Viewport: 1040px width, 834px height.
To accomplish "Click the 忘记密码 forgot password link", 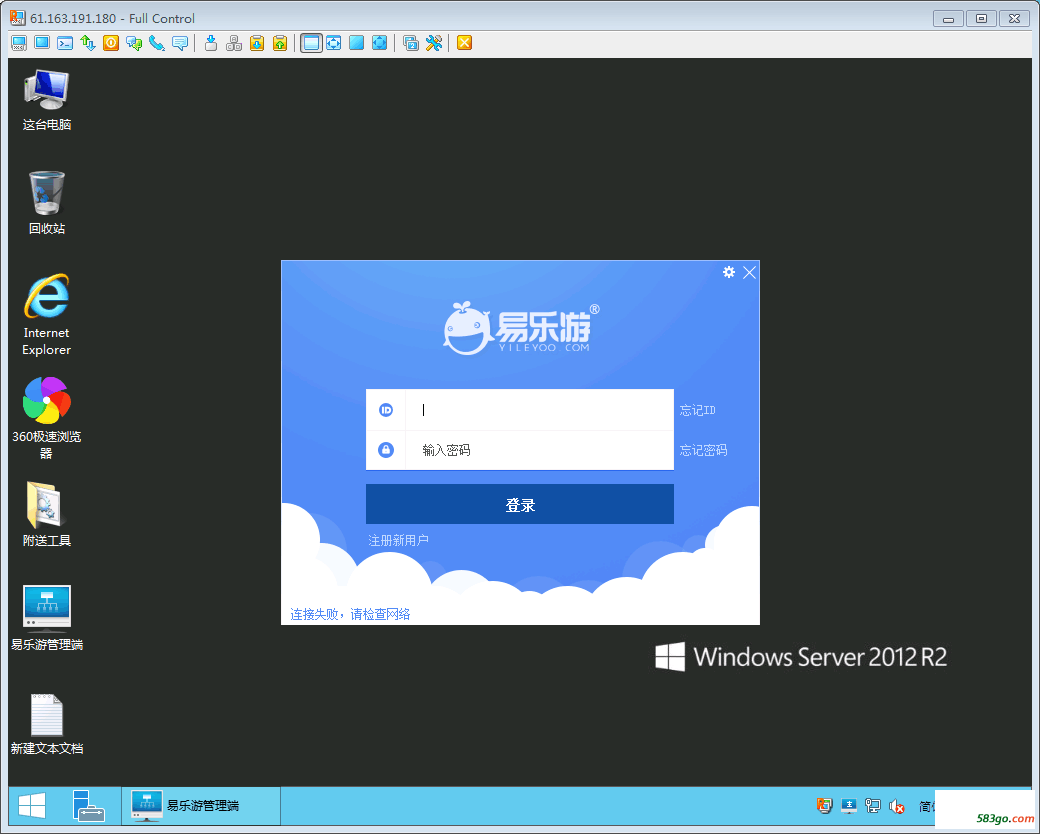I will [703, 450].
